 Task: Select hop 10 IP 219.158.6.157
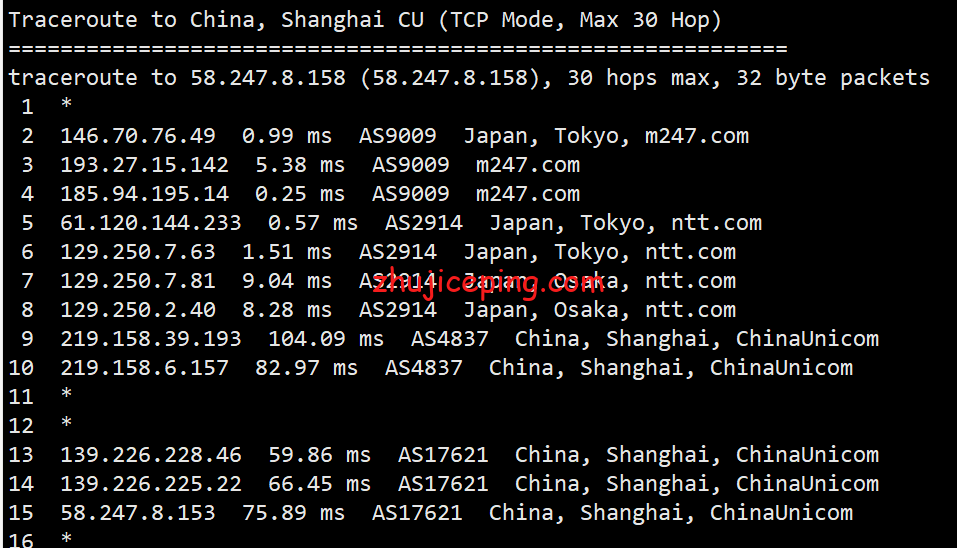145,368
